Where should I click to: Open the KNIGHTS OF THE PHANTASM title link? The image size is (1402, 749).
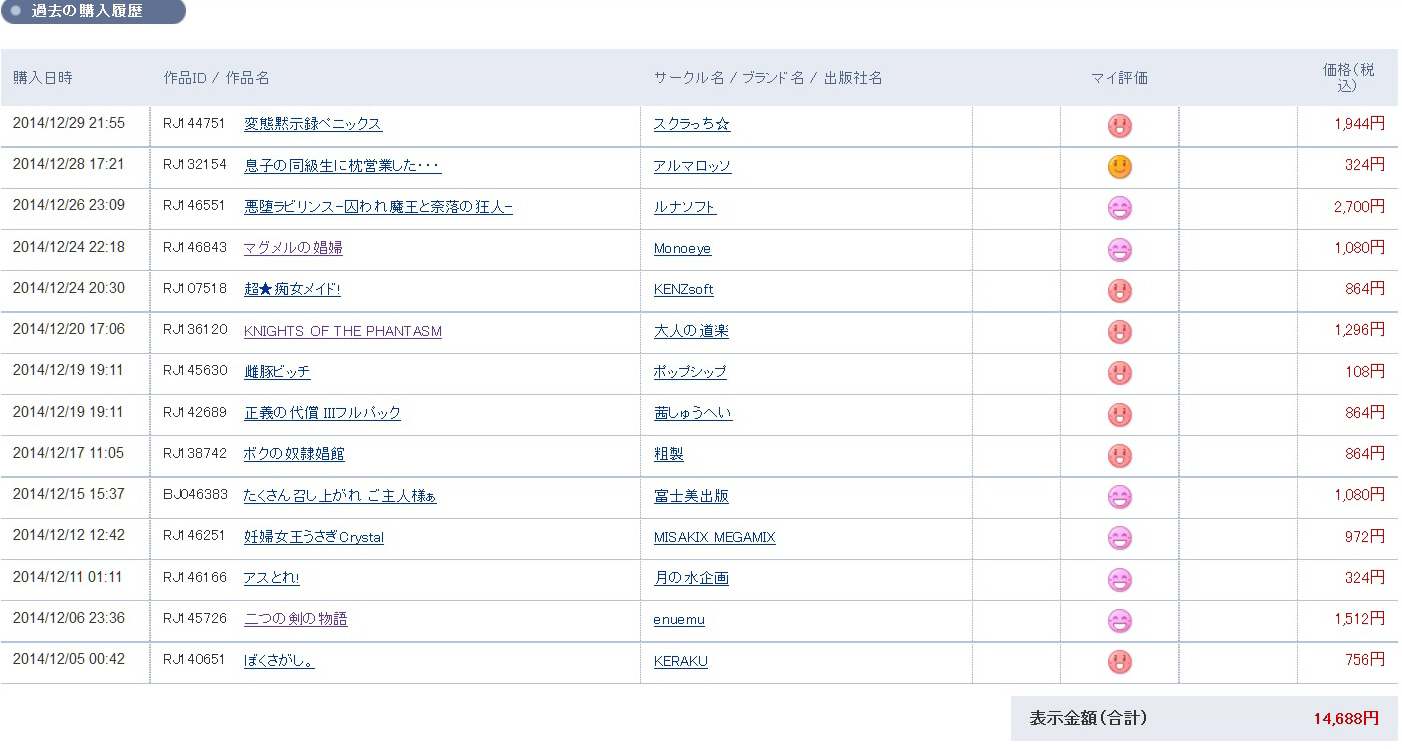click(343, 331)
